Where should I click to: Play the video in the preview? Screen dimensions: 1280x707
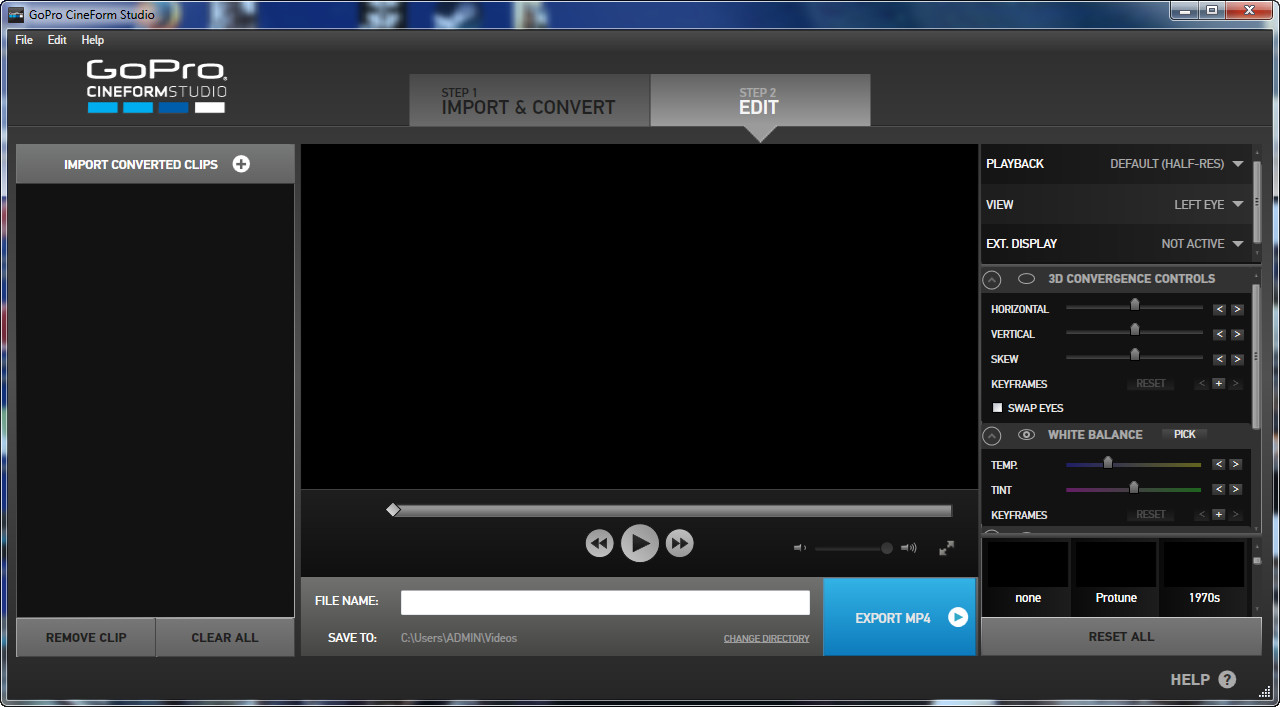point(640,543)
